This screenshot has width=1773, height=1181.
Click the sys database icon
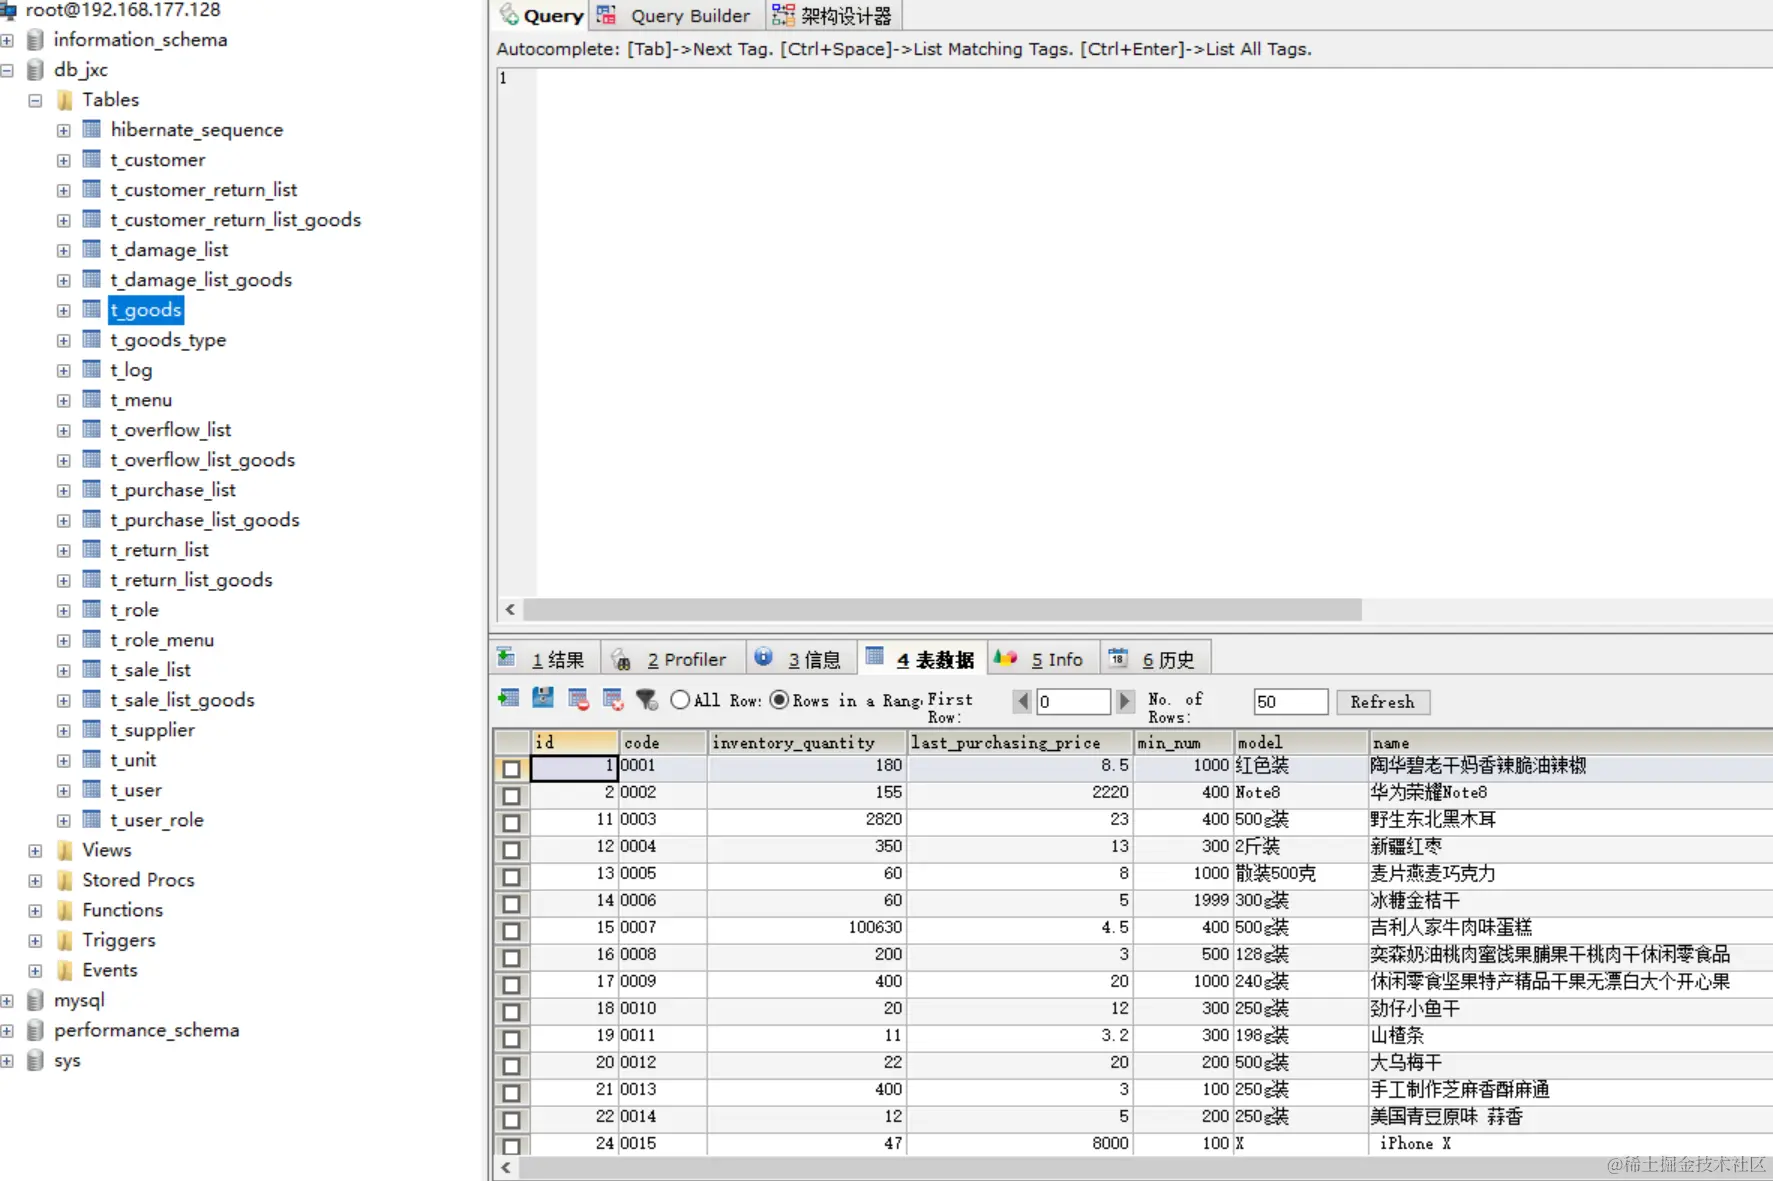pos(35,1060)
